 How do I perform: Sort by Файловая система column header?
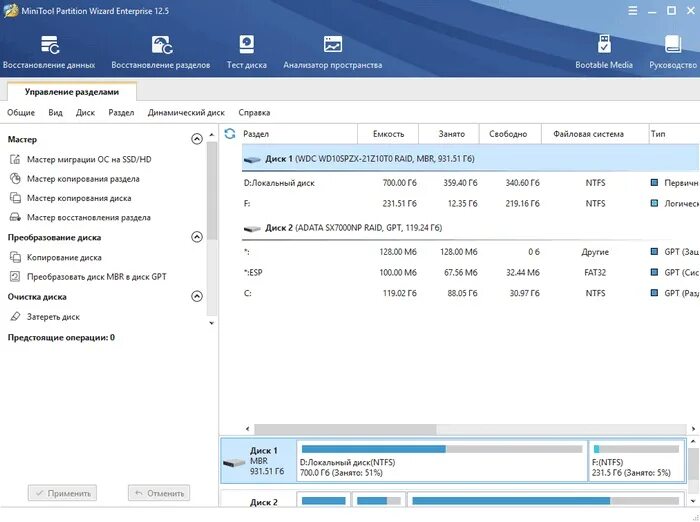click(x=595, y=134)
